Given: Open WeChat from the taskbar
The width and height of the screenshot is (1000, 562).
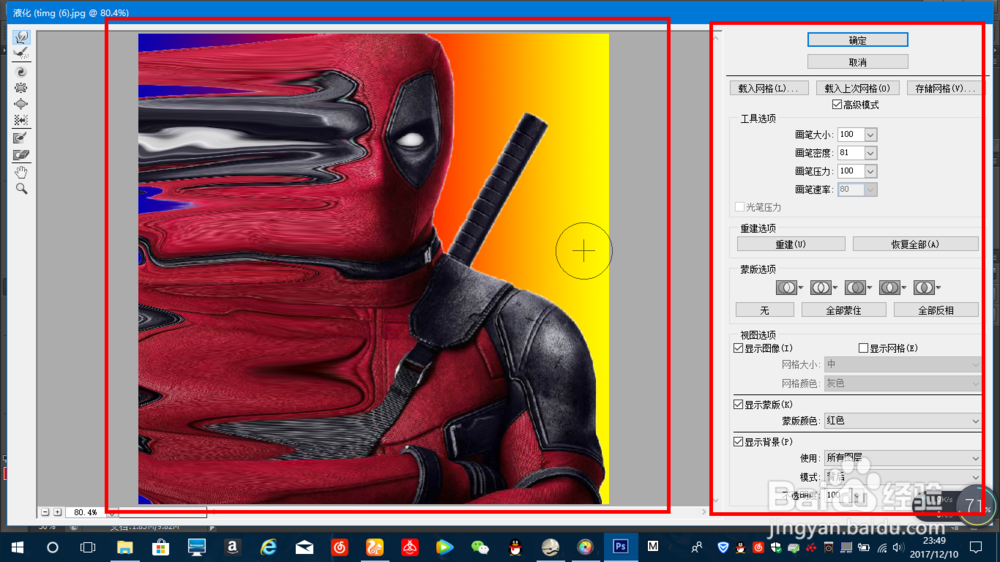Looking at the screenshot, I should point(480,547).
